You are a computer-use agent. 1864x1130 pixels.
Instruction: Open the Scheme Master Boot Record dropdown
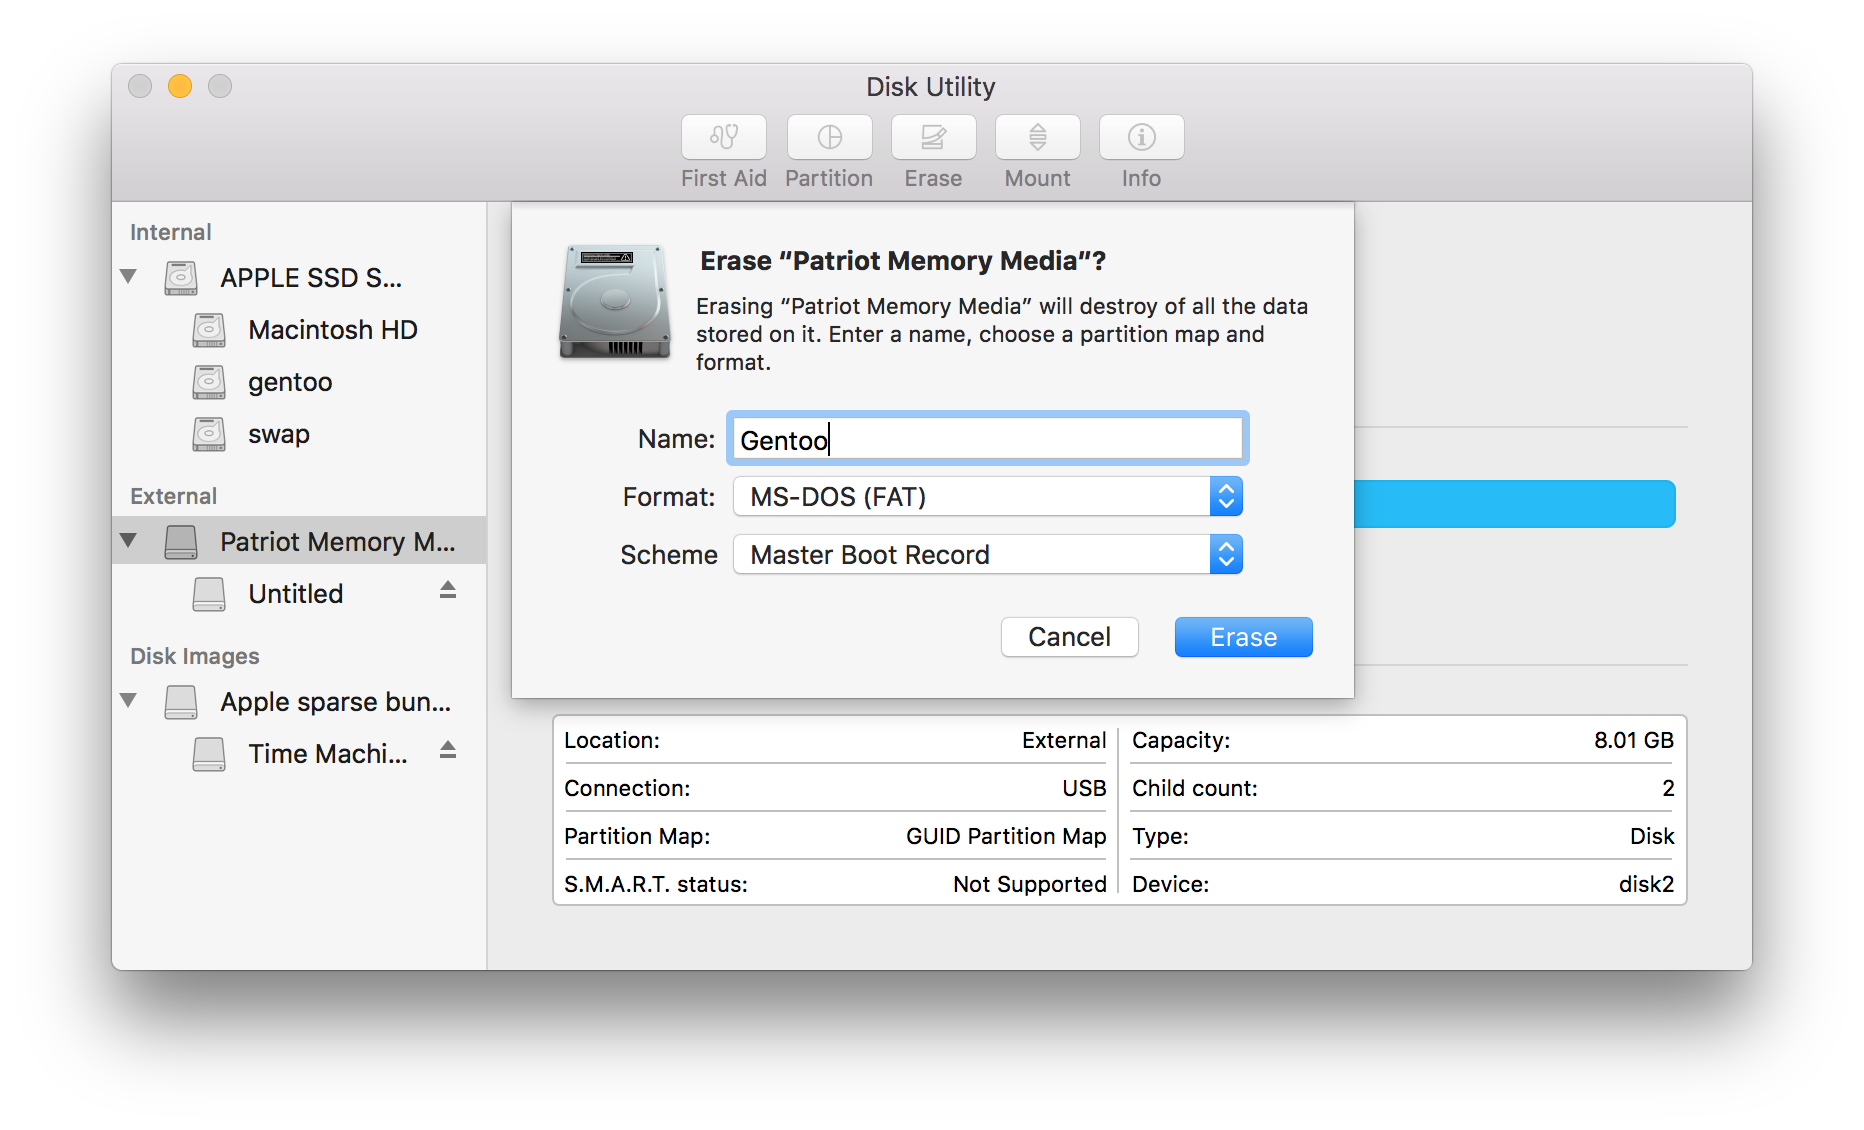tap(988, 555)
